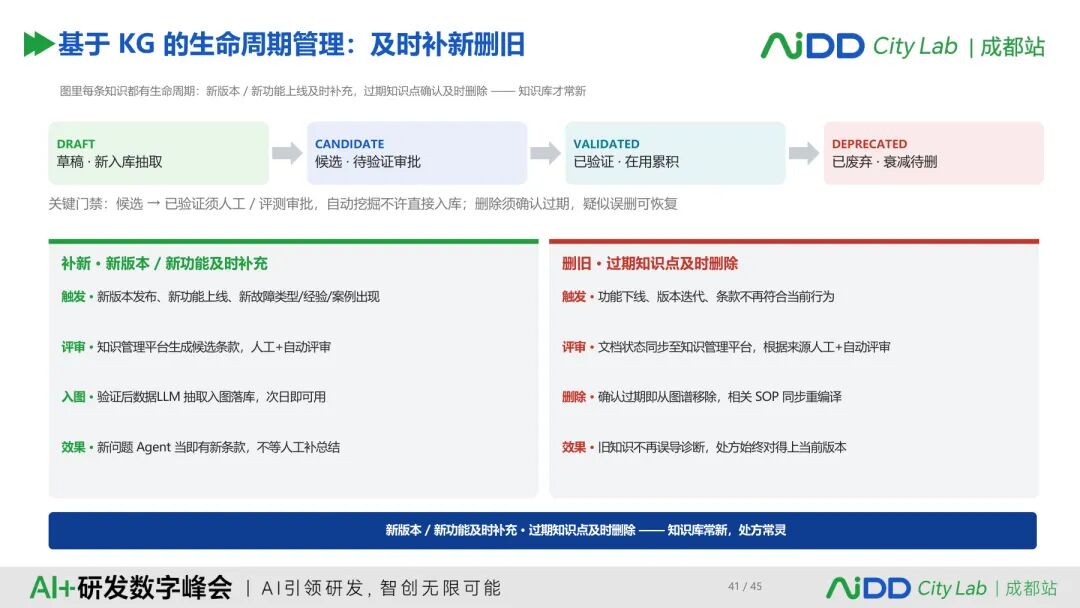This screenshot has height=608, width=1080.
Task: Click the red 触发 line about 功能下线
Action: 698,297
